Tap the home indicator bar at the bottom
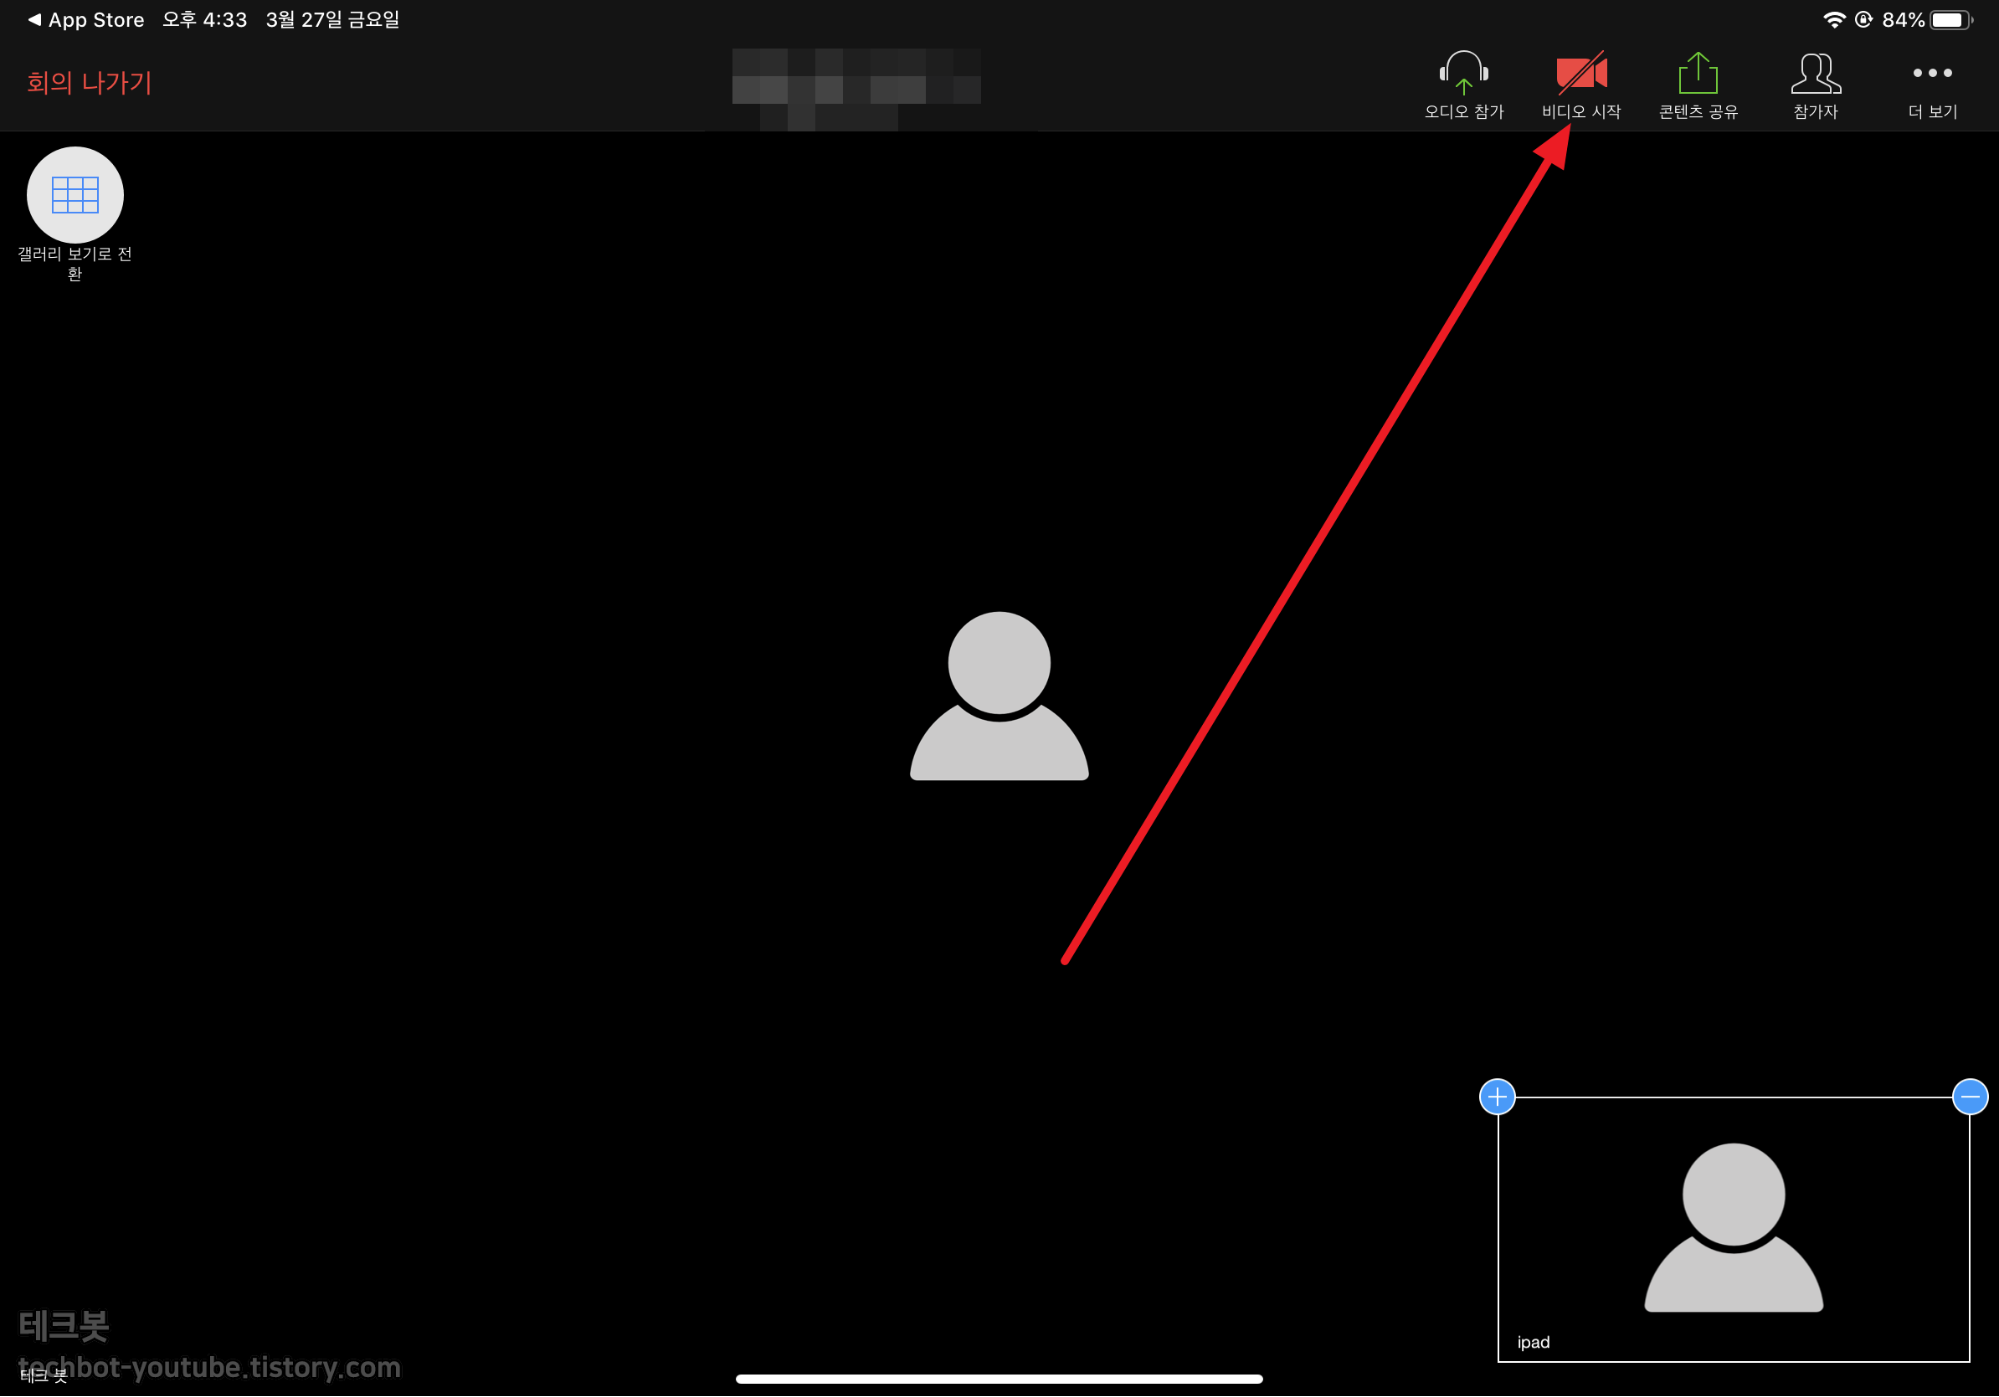The height and width of the screenshot is (1397, 1999). (998, 1379)
